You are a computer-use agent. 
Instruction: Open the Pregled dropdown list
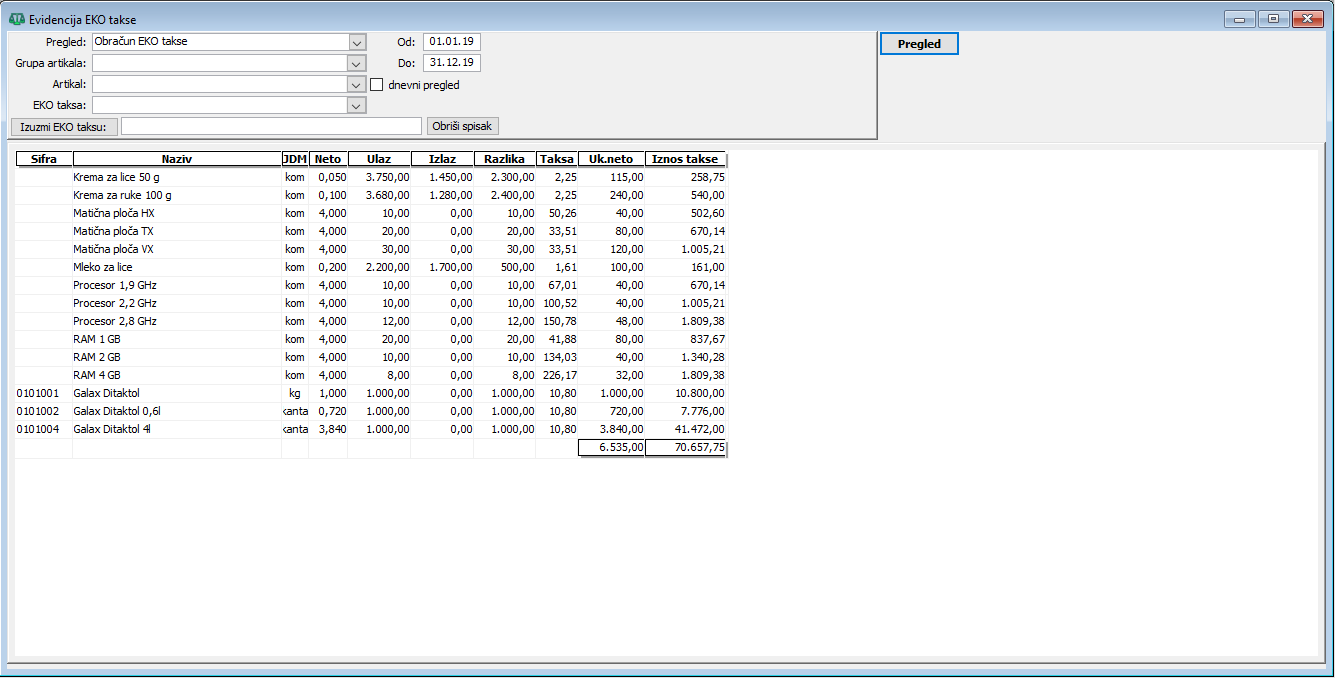pos(357,42)
